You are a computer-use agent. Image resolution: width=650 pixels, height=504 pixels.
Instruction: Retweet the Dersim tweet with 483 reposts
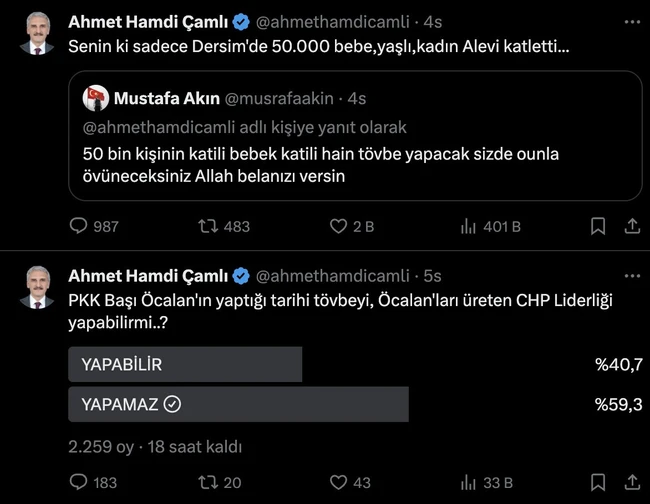[208, 227]
